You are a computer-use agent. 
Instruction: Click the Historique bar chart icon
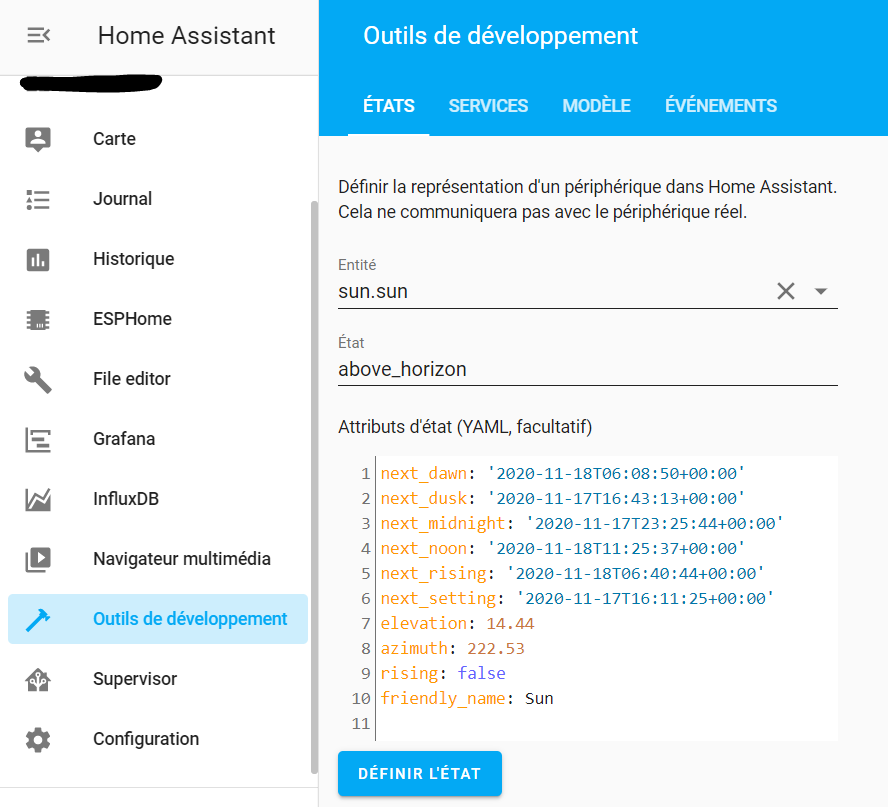pyautogui.click(x=38, y=259)
